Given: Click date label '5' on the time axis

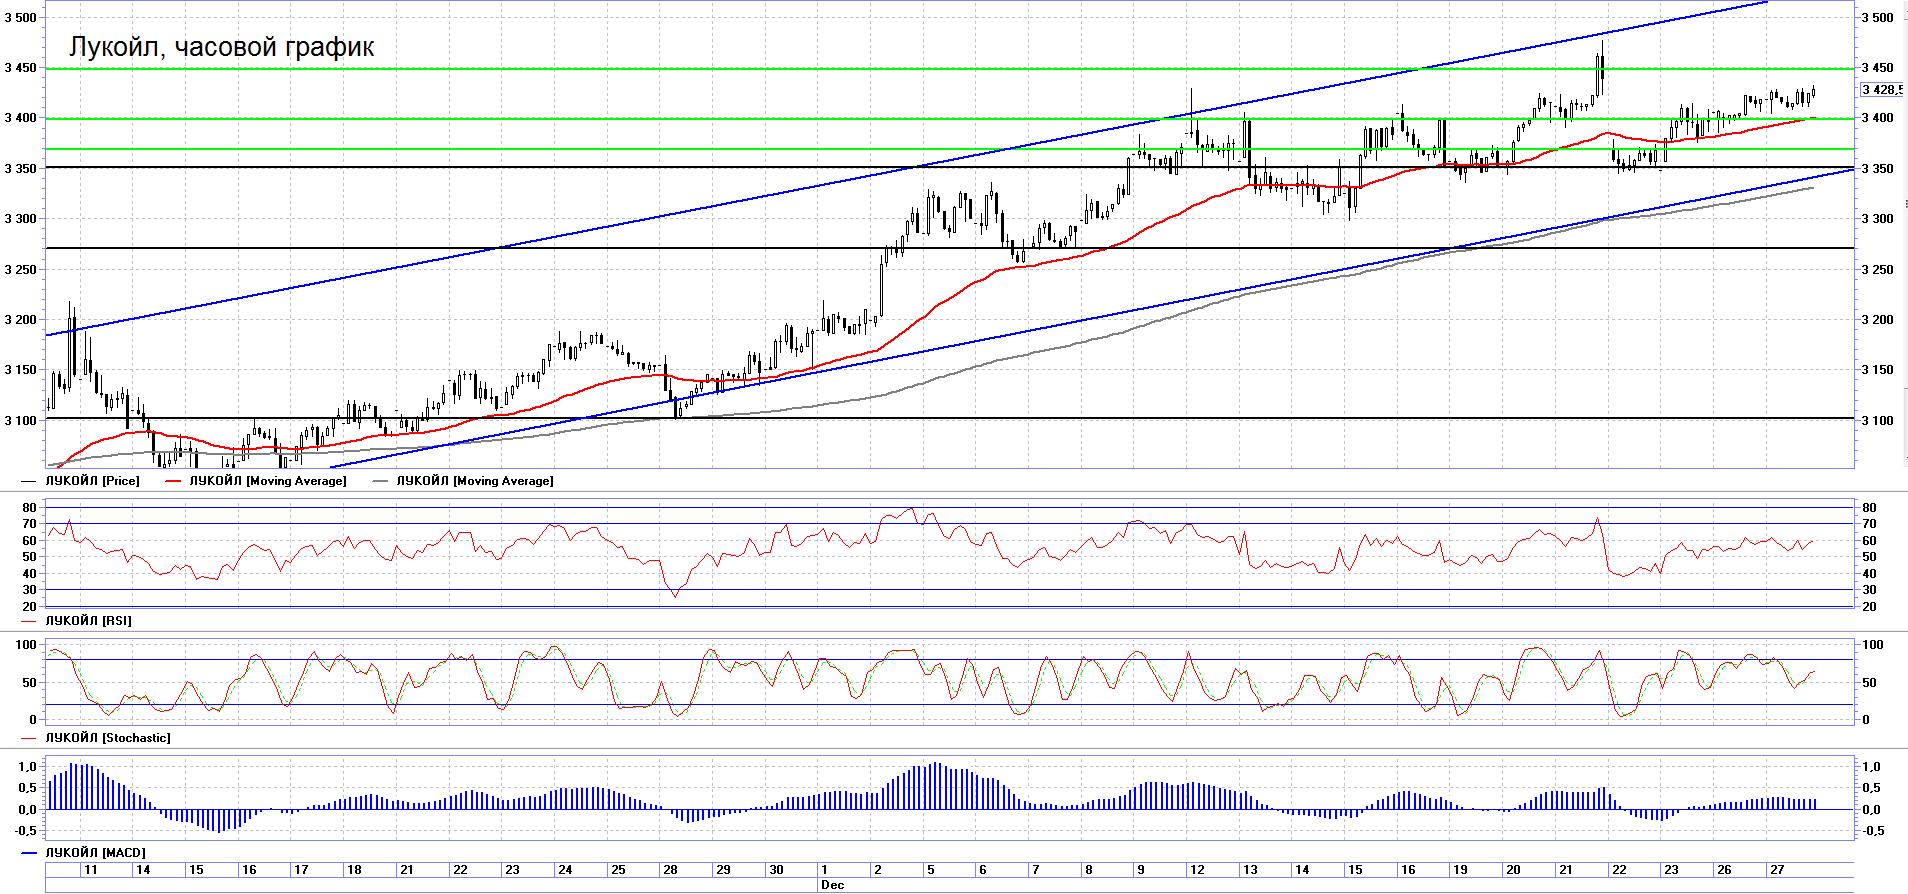Looking at the screenshot, I should tap(930, 870).
